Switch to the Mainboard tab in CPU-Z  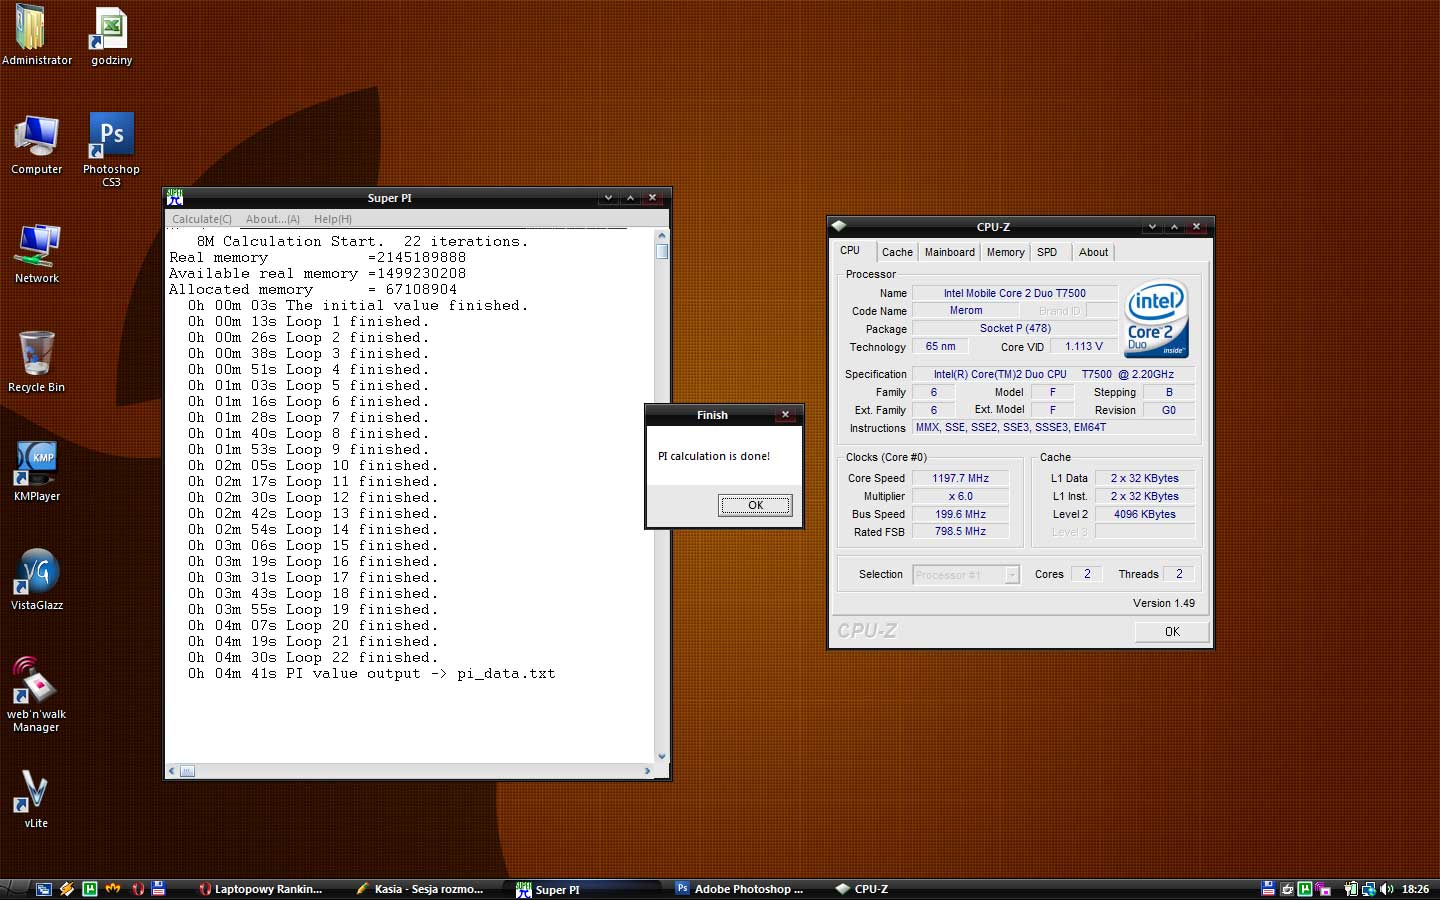(949, 252)
